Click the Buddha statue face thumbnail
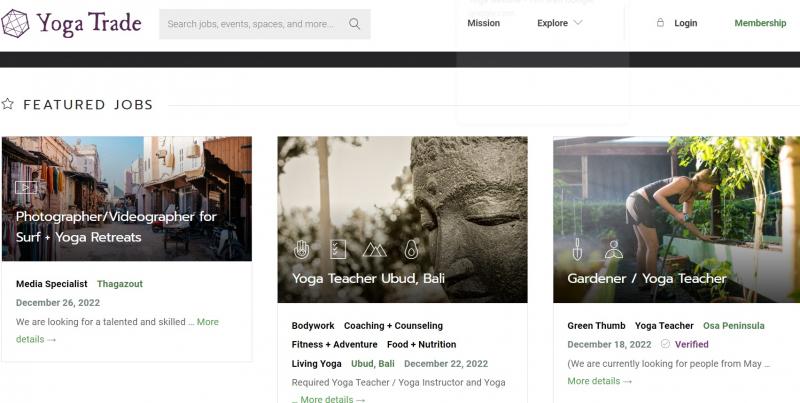The image size is (800, 403). point(403,219)
